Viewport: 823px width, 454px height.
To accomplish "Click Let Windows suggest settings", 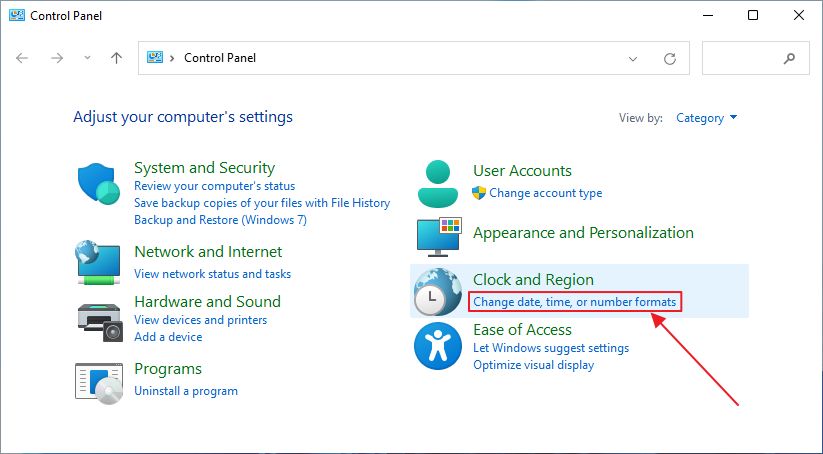I will [x=551, y=347].
